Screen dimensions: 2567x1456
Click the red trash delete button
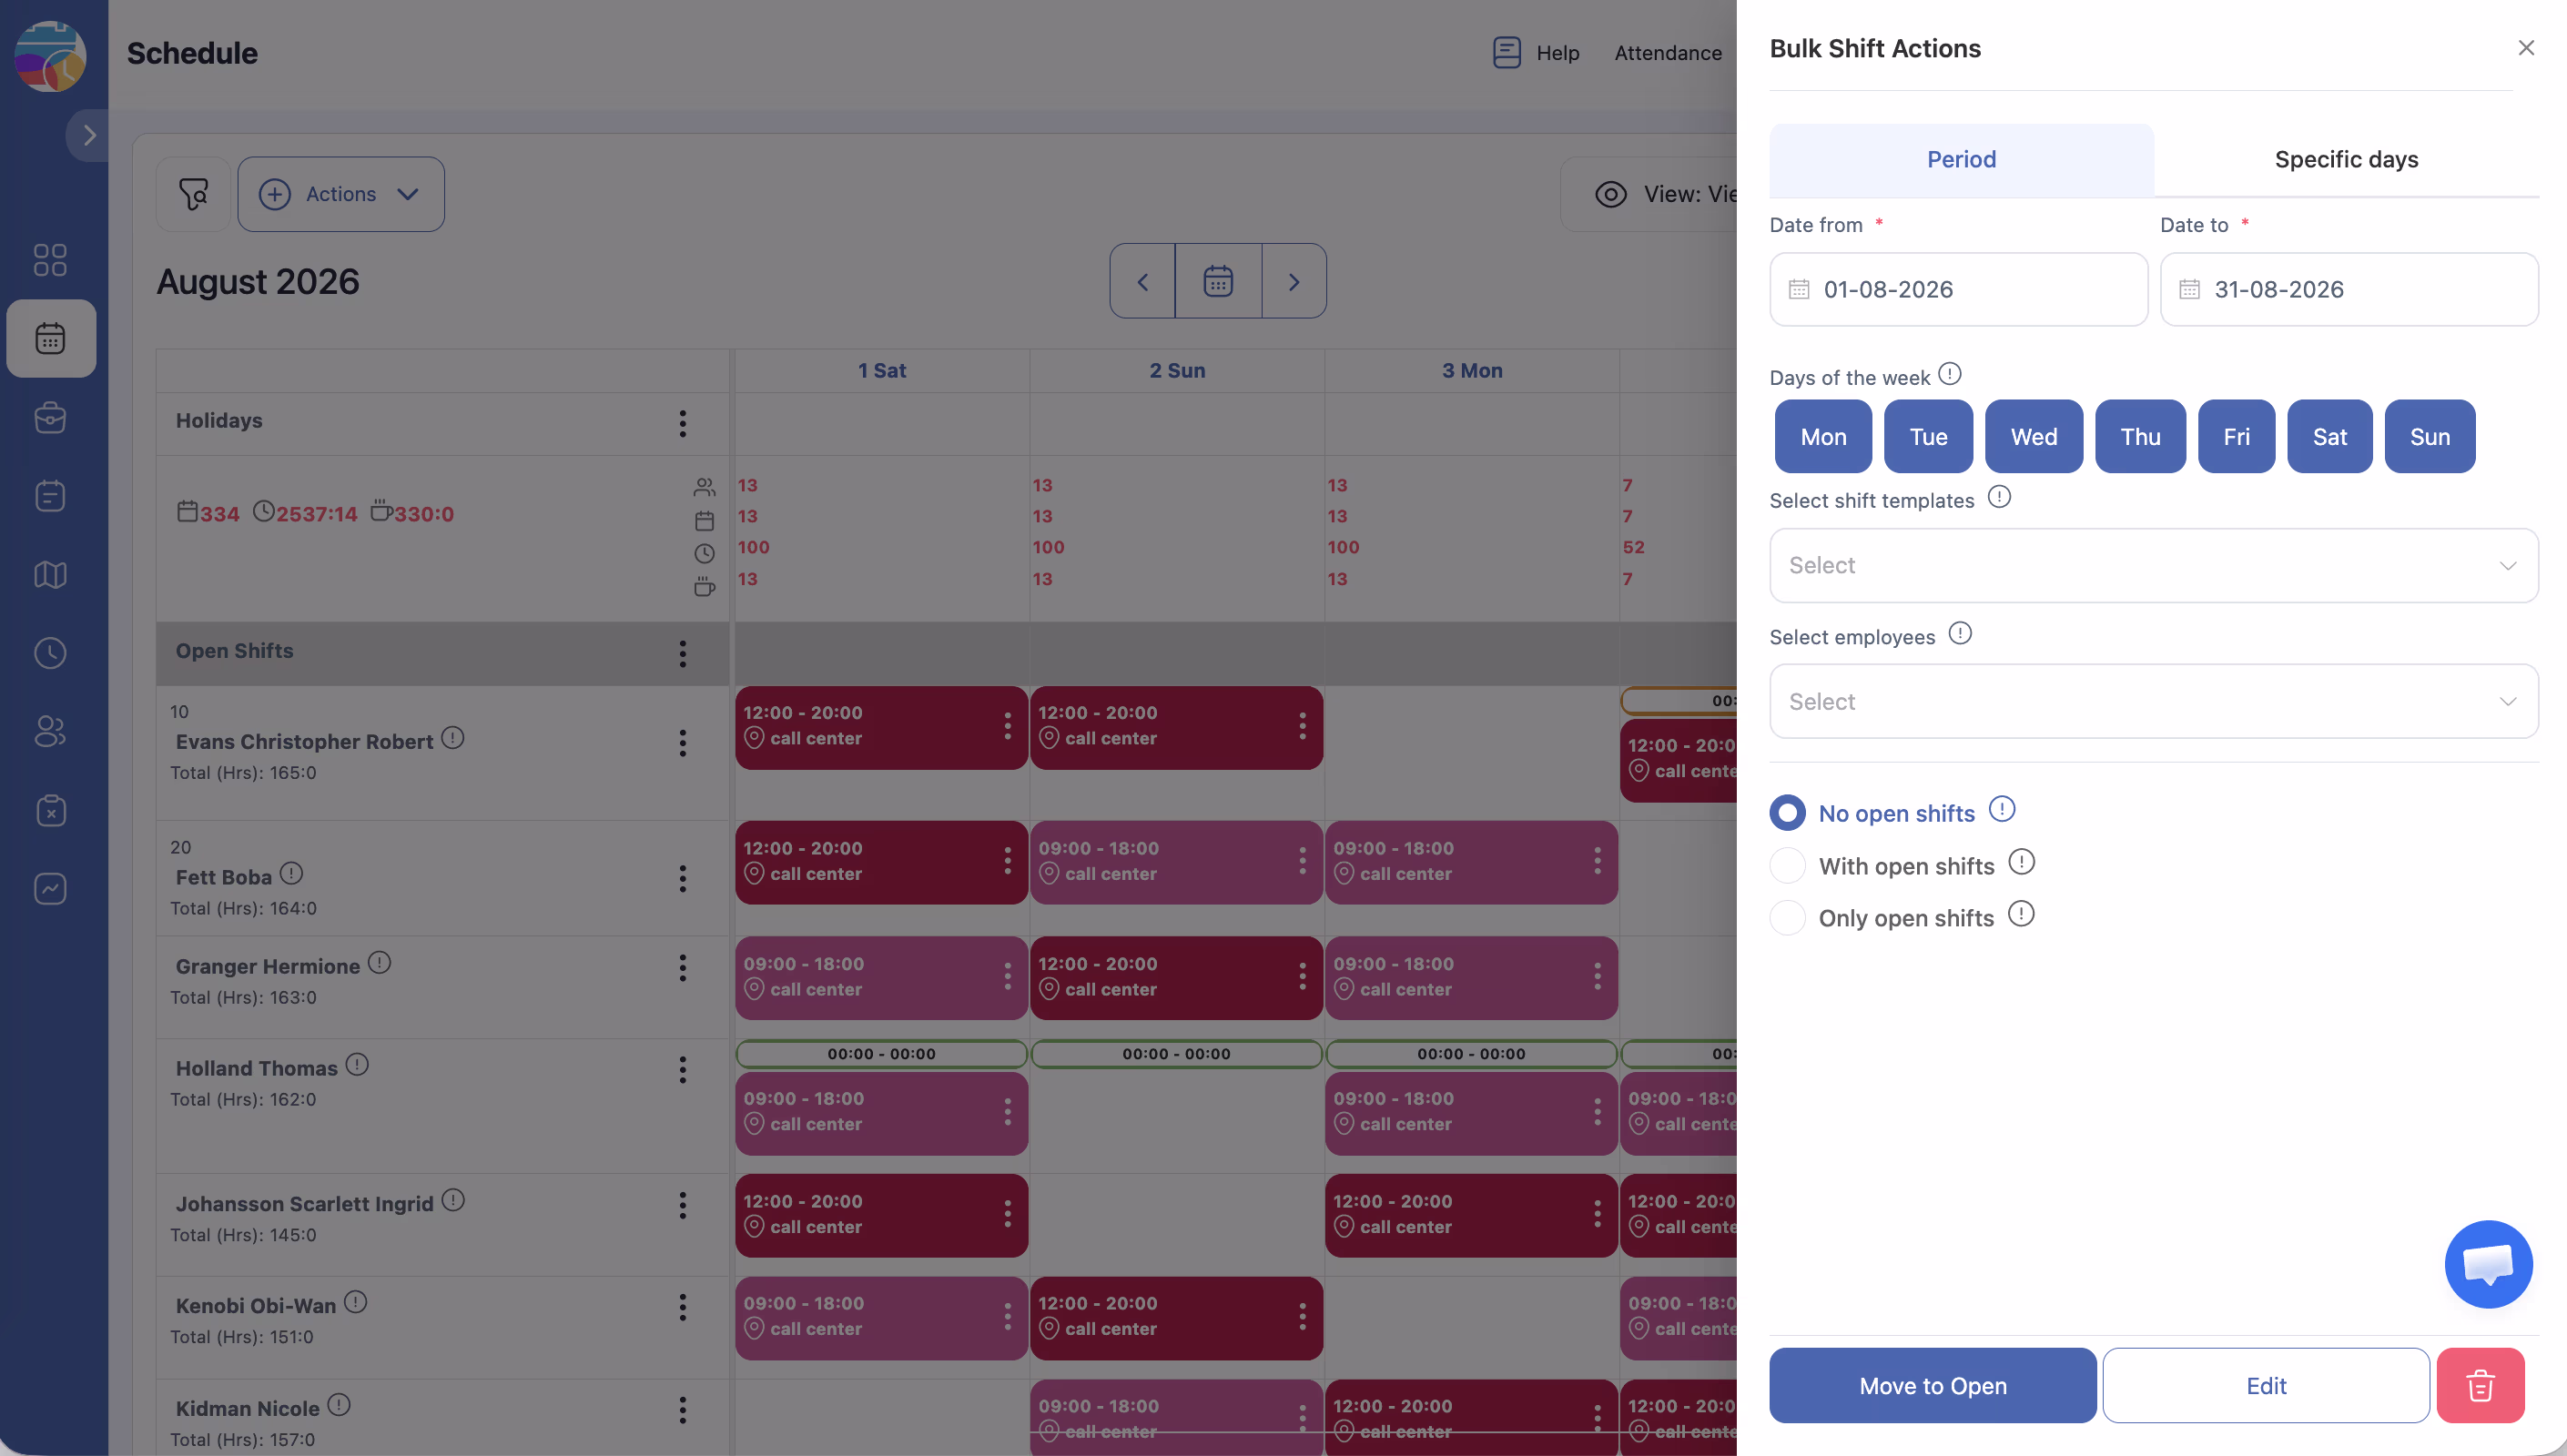pyautogui.click(x=2479, y=1385)
